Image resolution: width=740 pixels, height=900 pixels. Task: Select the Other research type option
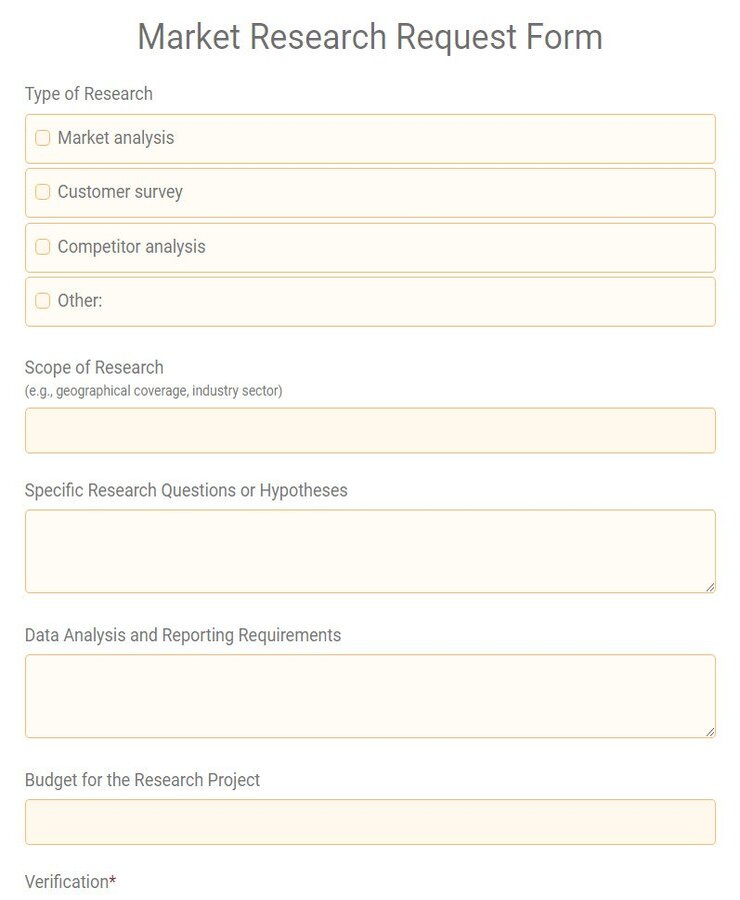coord(42,300)
